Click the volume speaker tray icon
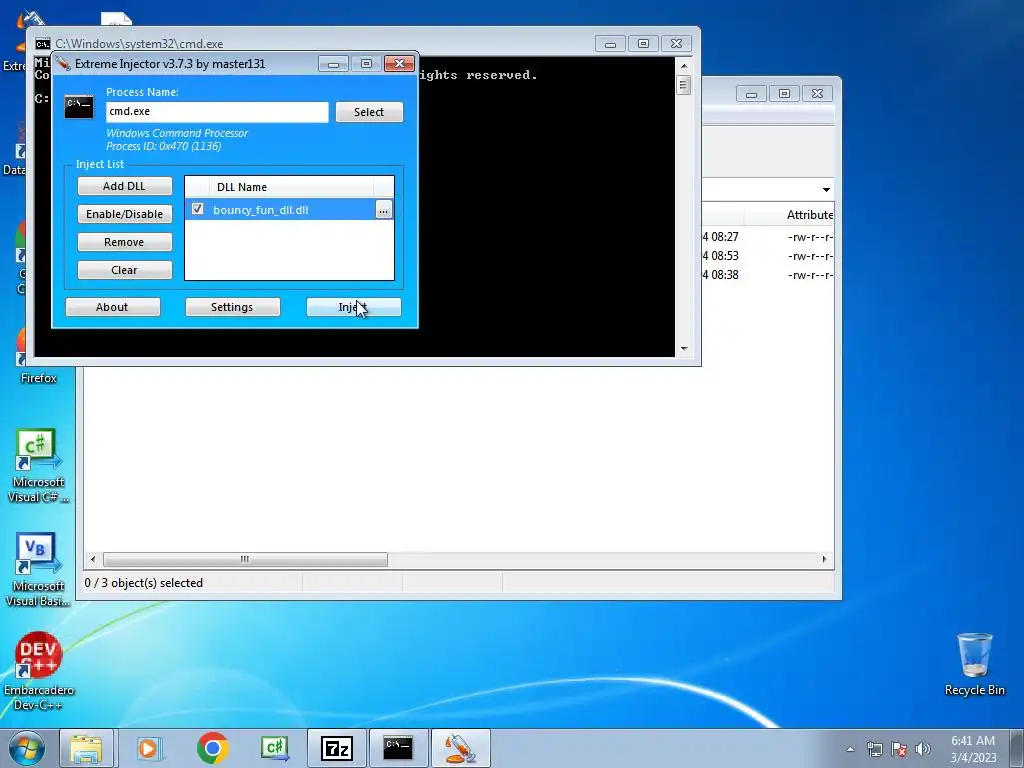 coord(923,749)
